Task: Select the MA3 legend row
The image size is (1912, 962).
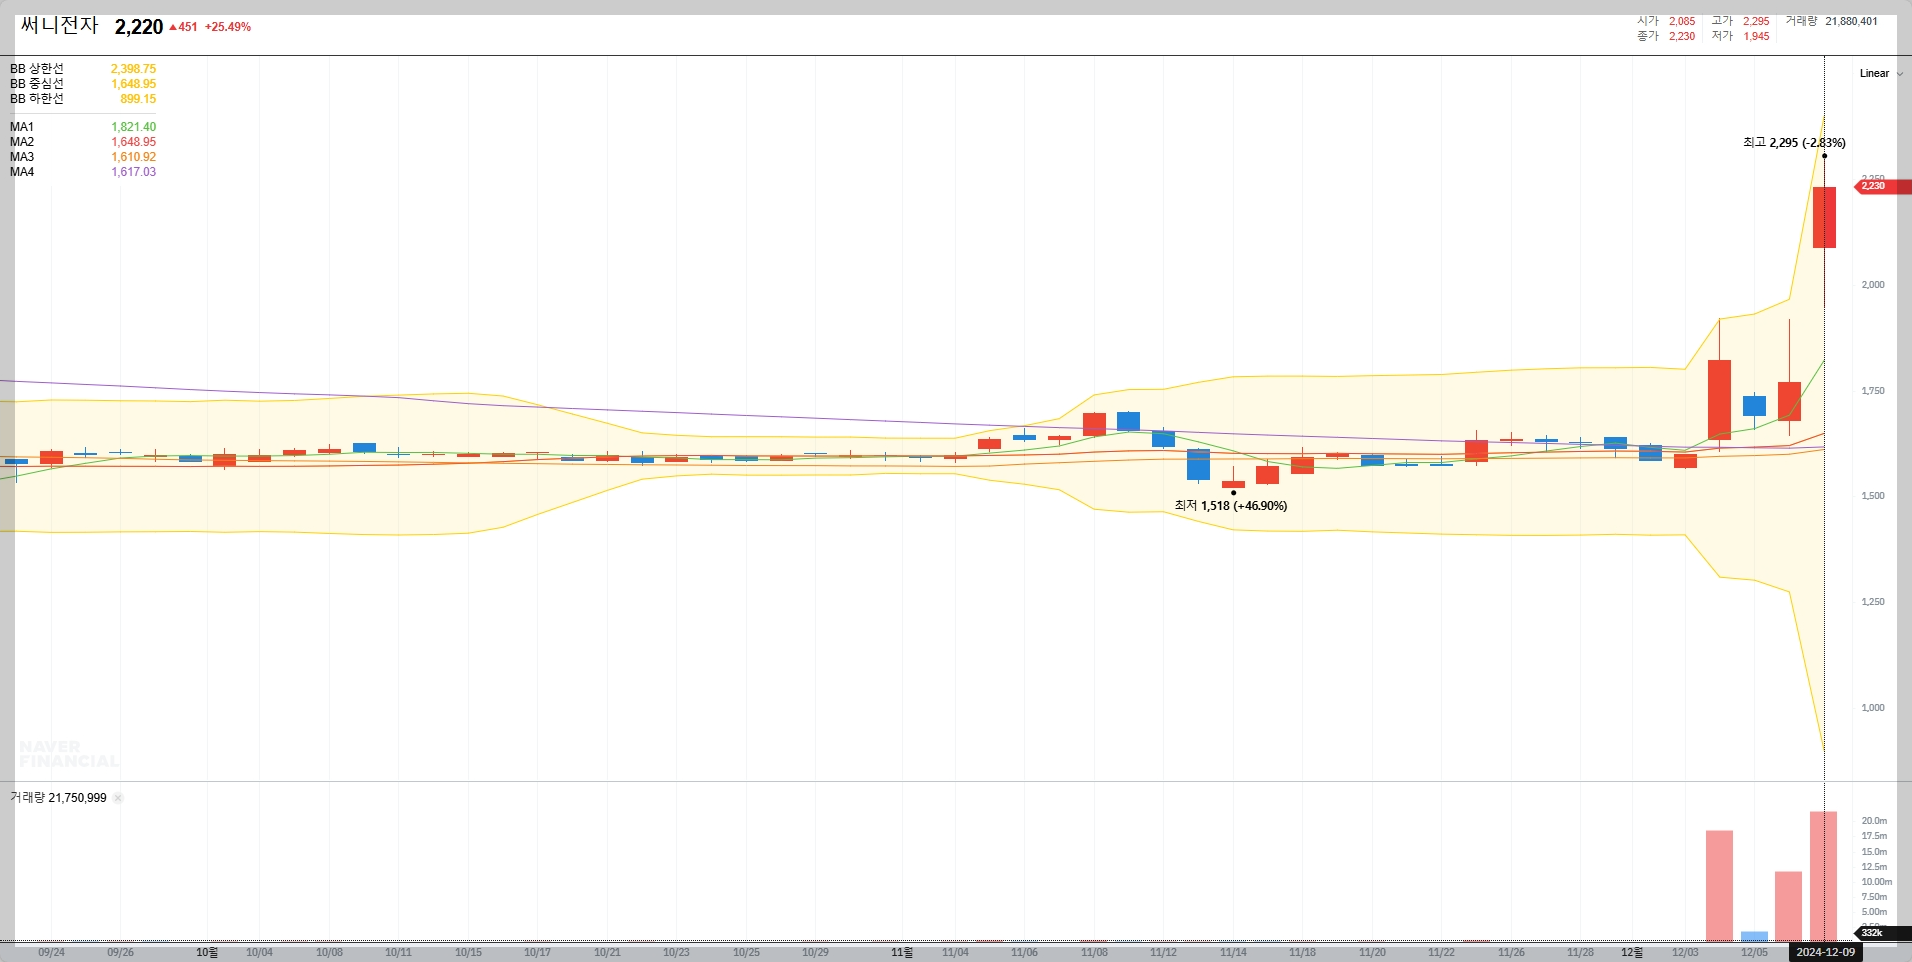Action: coord(83,157)
